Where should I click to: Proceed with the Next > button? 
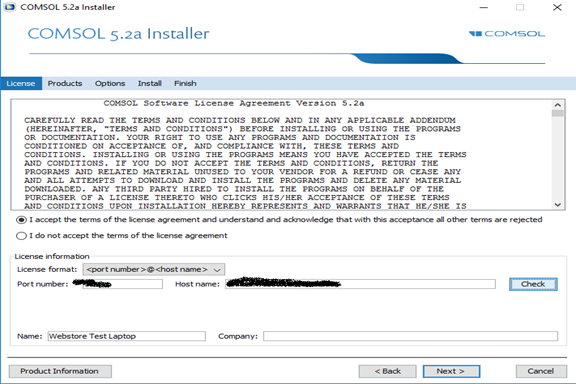click(451, 371)
